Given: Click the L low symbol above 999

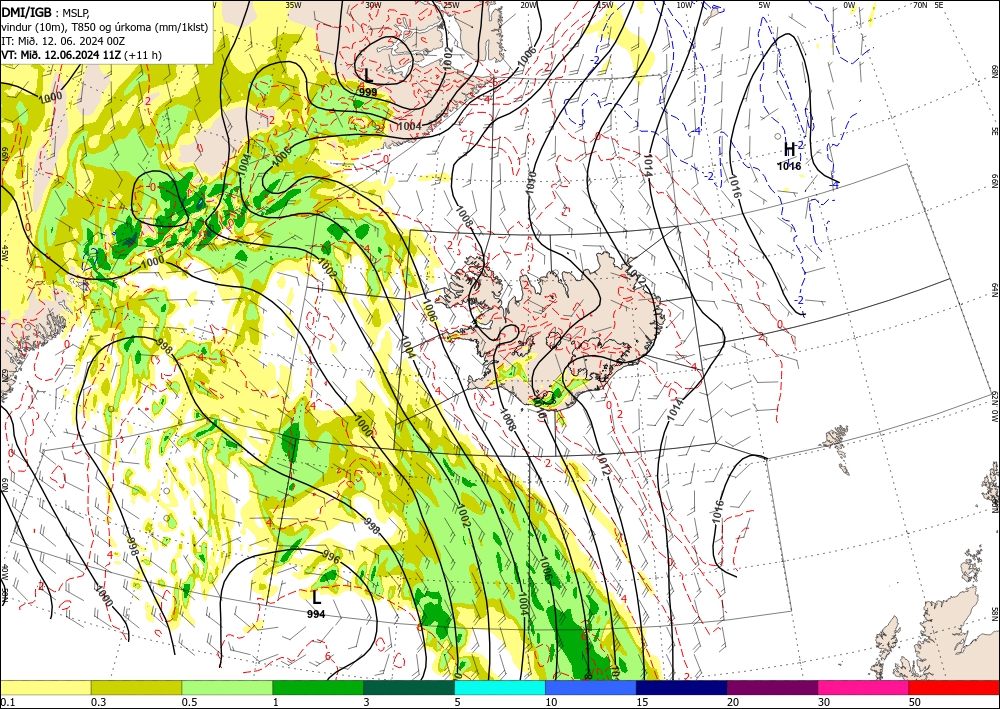Looking at the screenshot, I should 368,77.
